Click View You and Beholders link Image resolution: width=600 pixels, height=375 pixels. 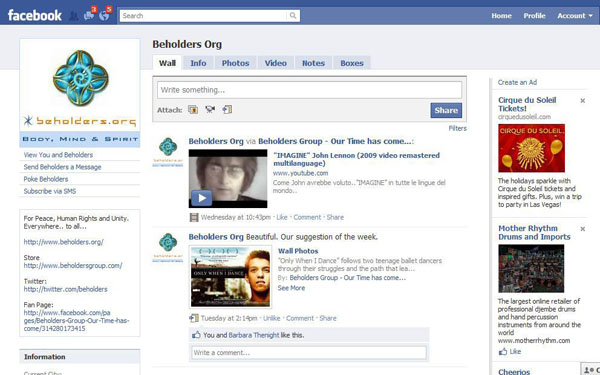[x=58, y=155]
